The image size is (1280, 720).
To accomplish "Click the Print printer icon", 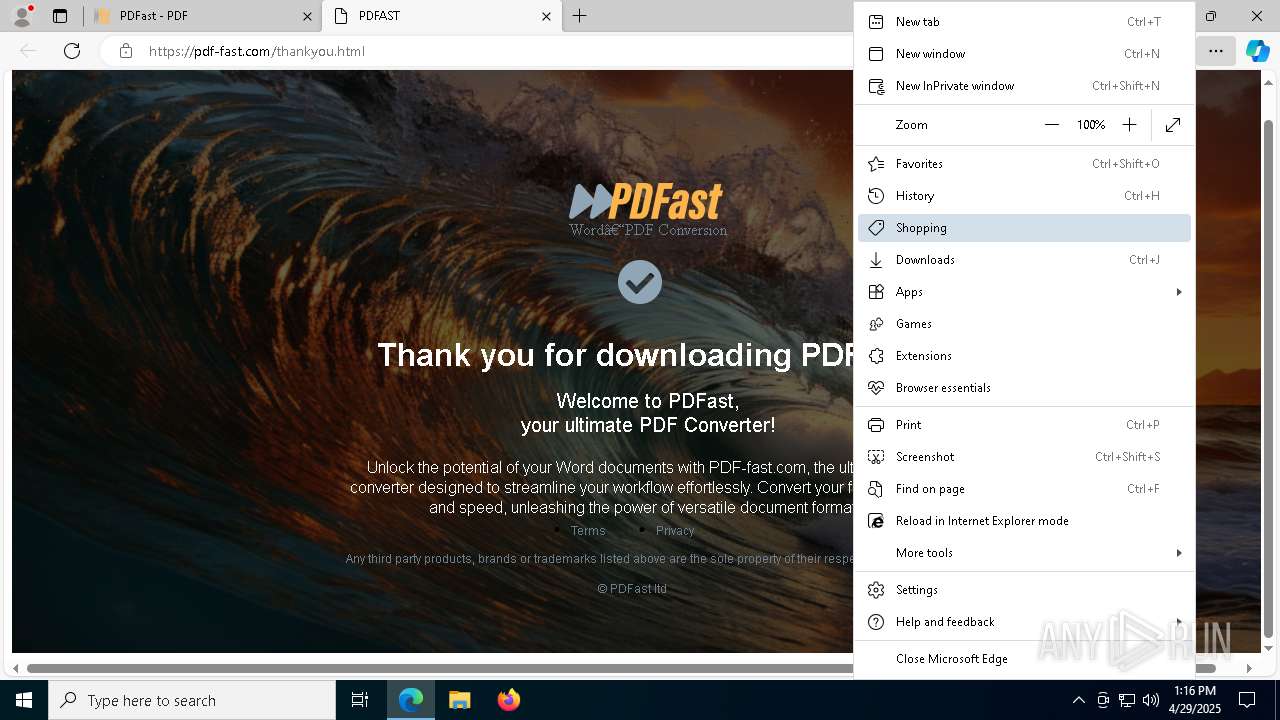I will point(876,425).
